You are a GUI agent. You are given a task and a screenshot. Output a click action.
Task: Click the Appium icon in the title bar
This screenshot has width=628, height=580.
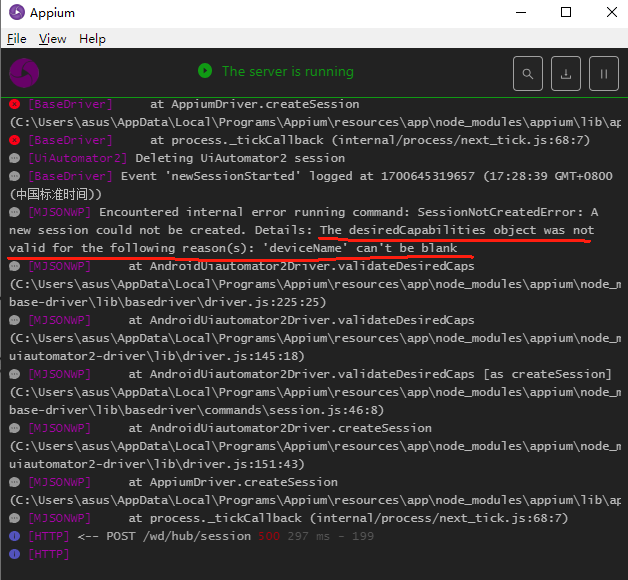[14, 14]
